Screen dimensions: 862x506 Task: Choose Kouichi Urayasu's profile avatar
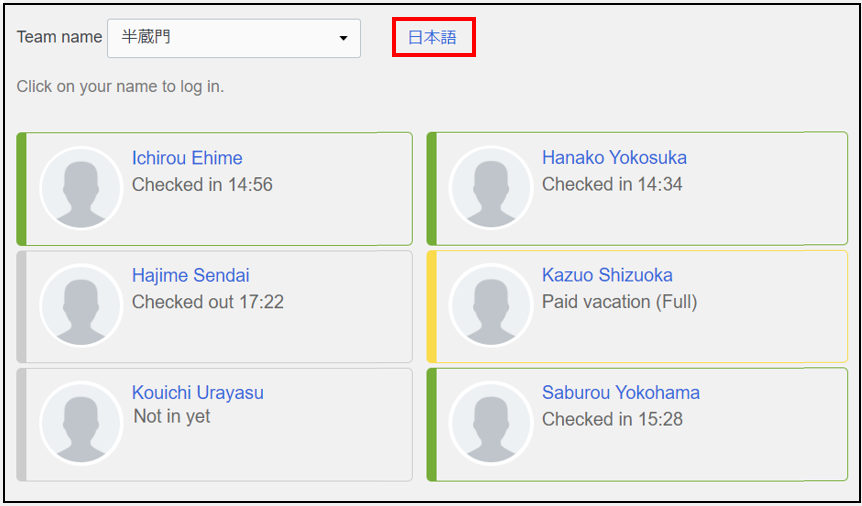(81, 423)
